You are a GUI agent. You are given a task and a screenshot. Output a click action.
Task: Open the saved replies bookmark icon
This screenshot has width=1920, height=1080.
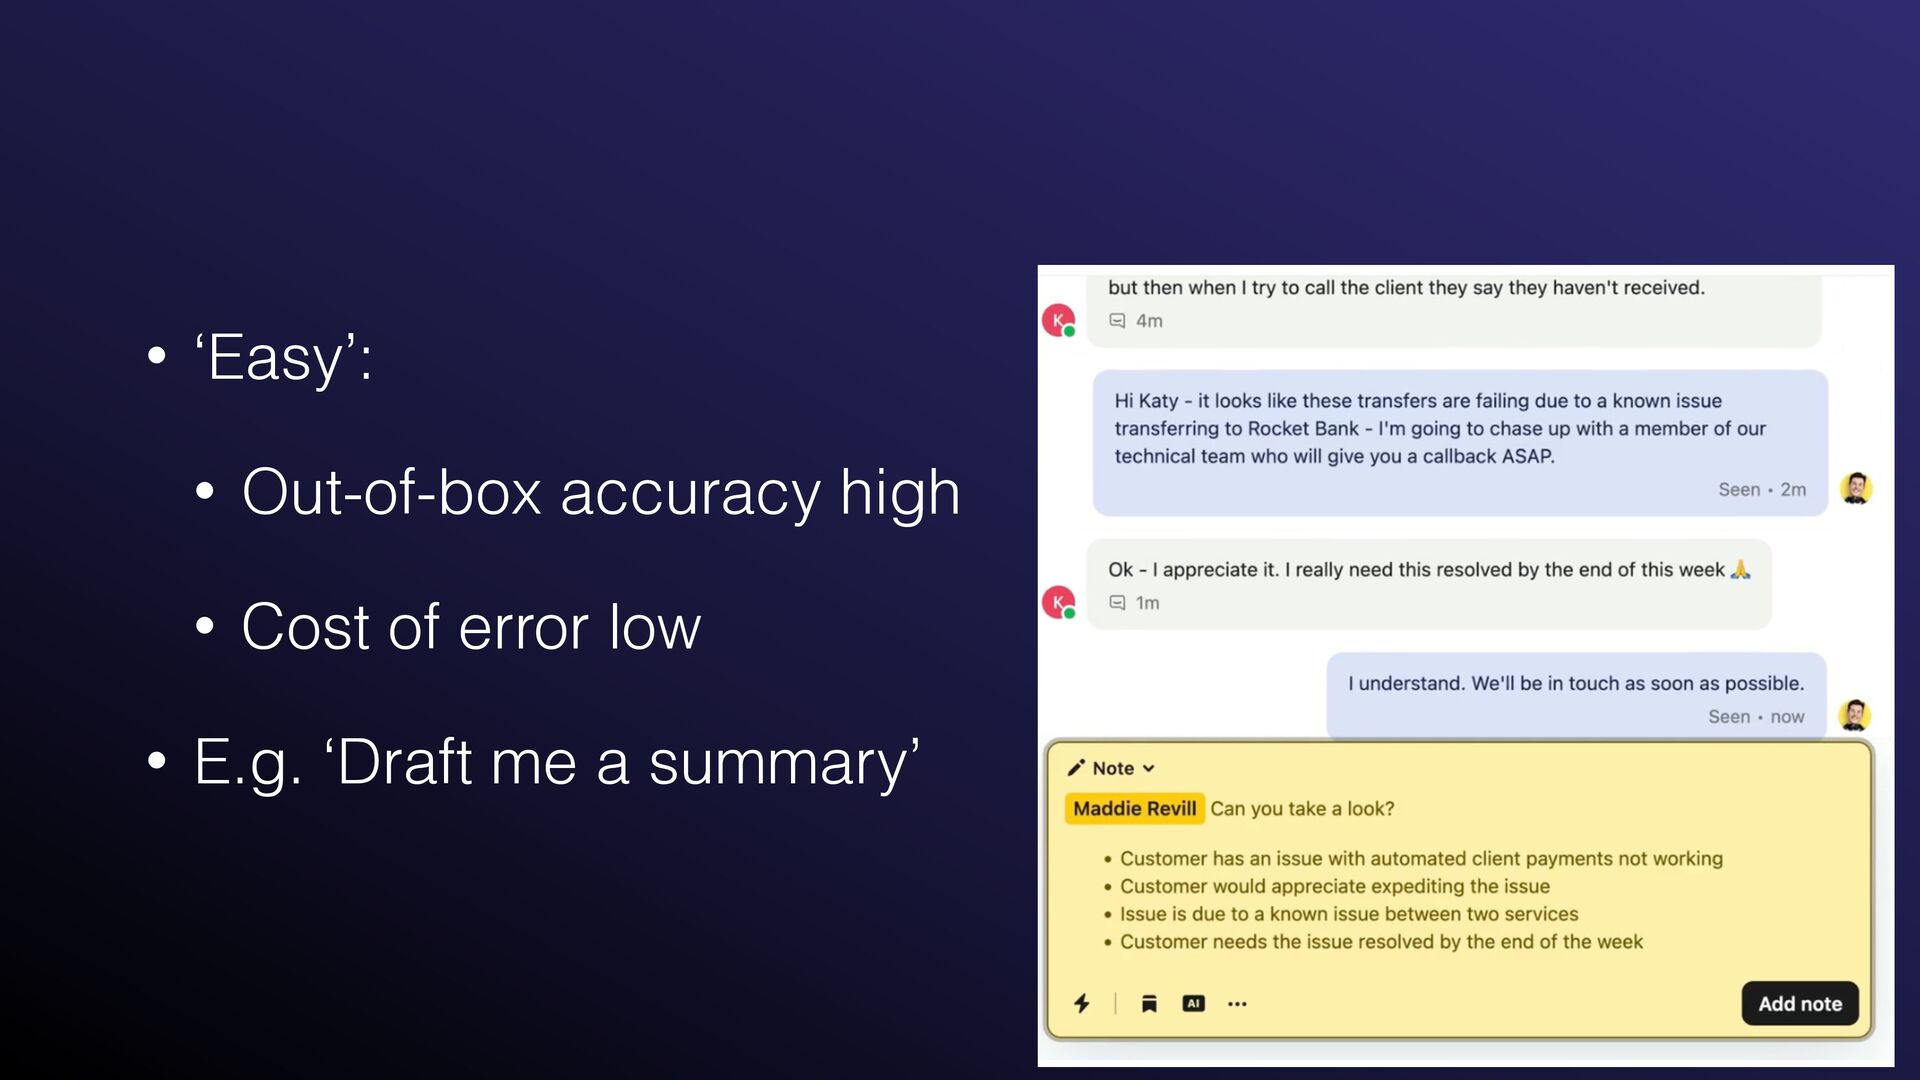click(x=1149, y=1004)
